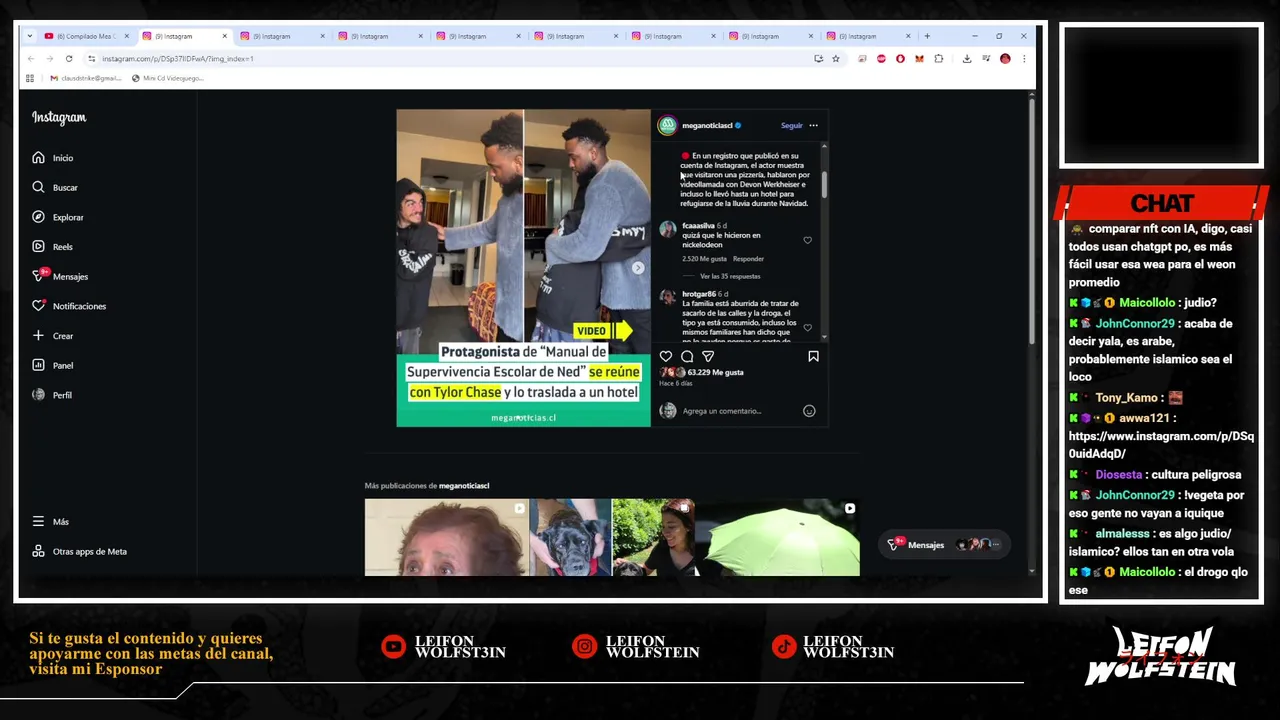Open Perfil in the sidebar
This screenshot has height=720, width=1280.
pos(52,395)
